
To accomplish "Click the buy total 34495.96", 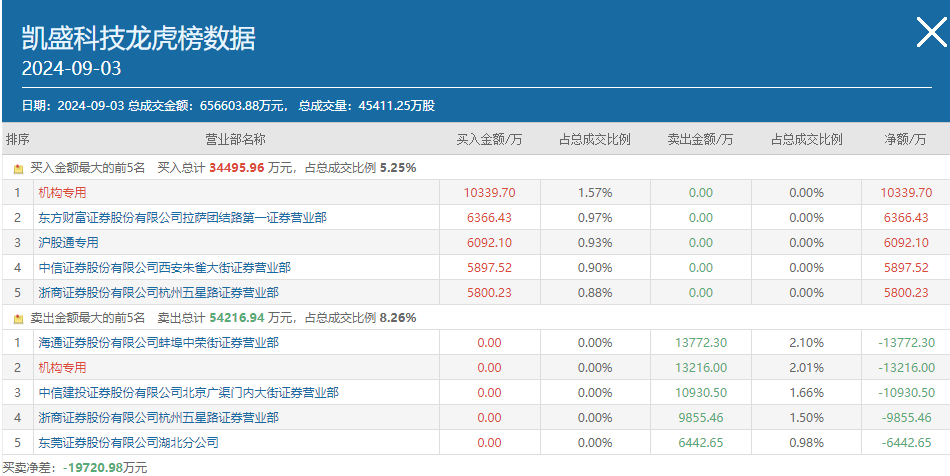I will 237,168.
